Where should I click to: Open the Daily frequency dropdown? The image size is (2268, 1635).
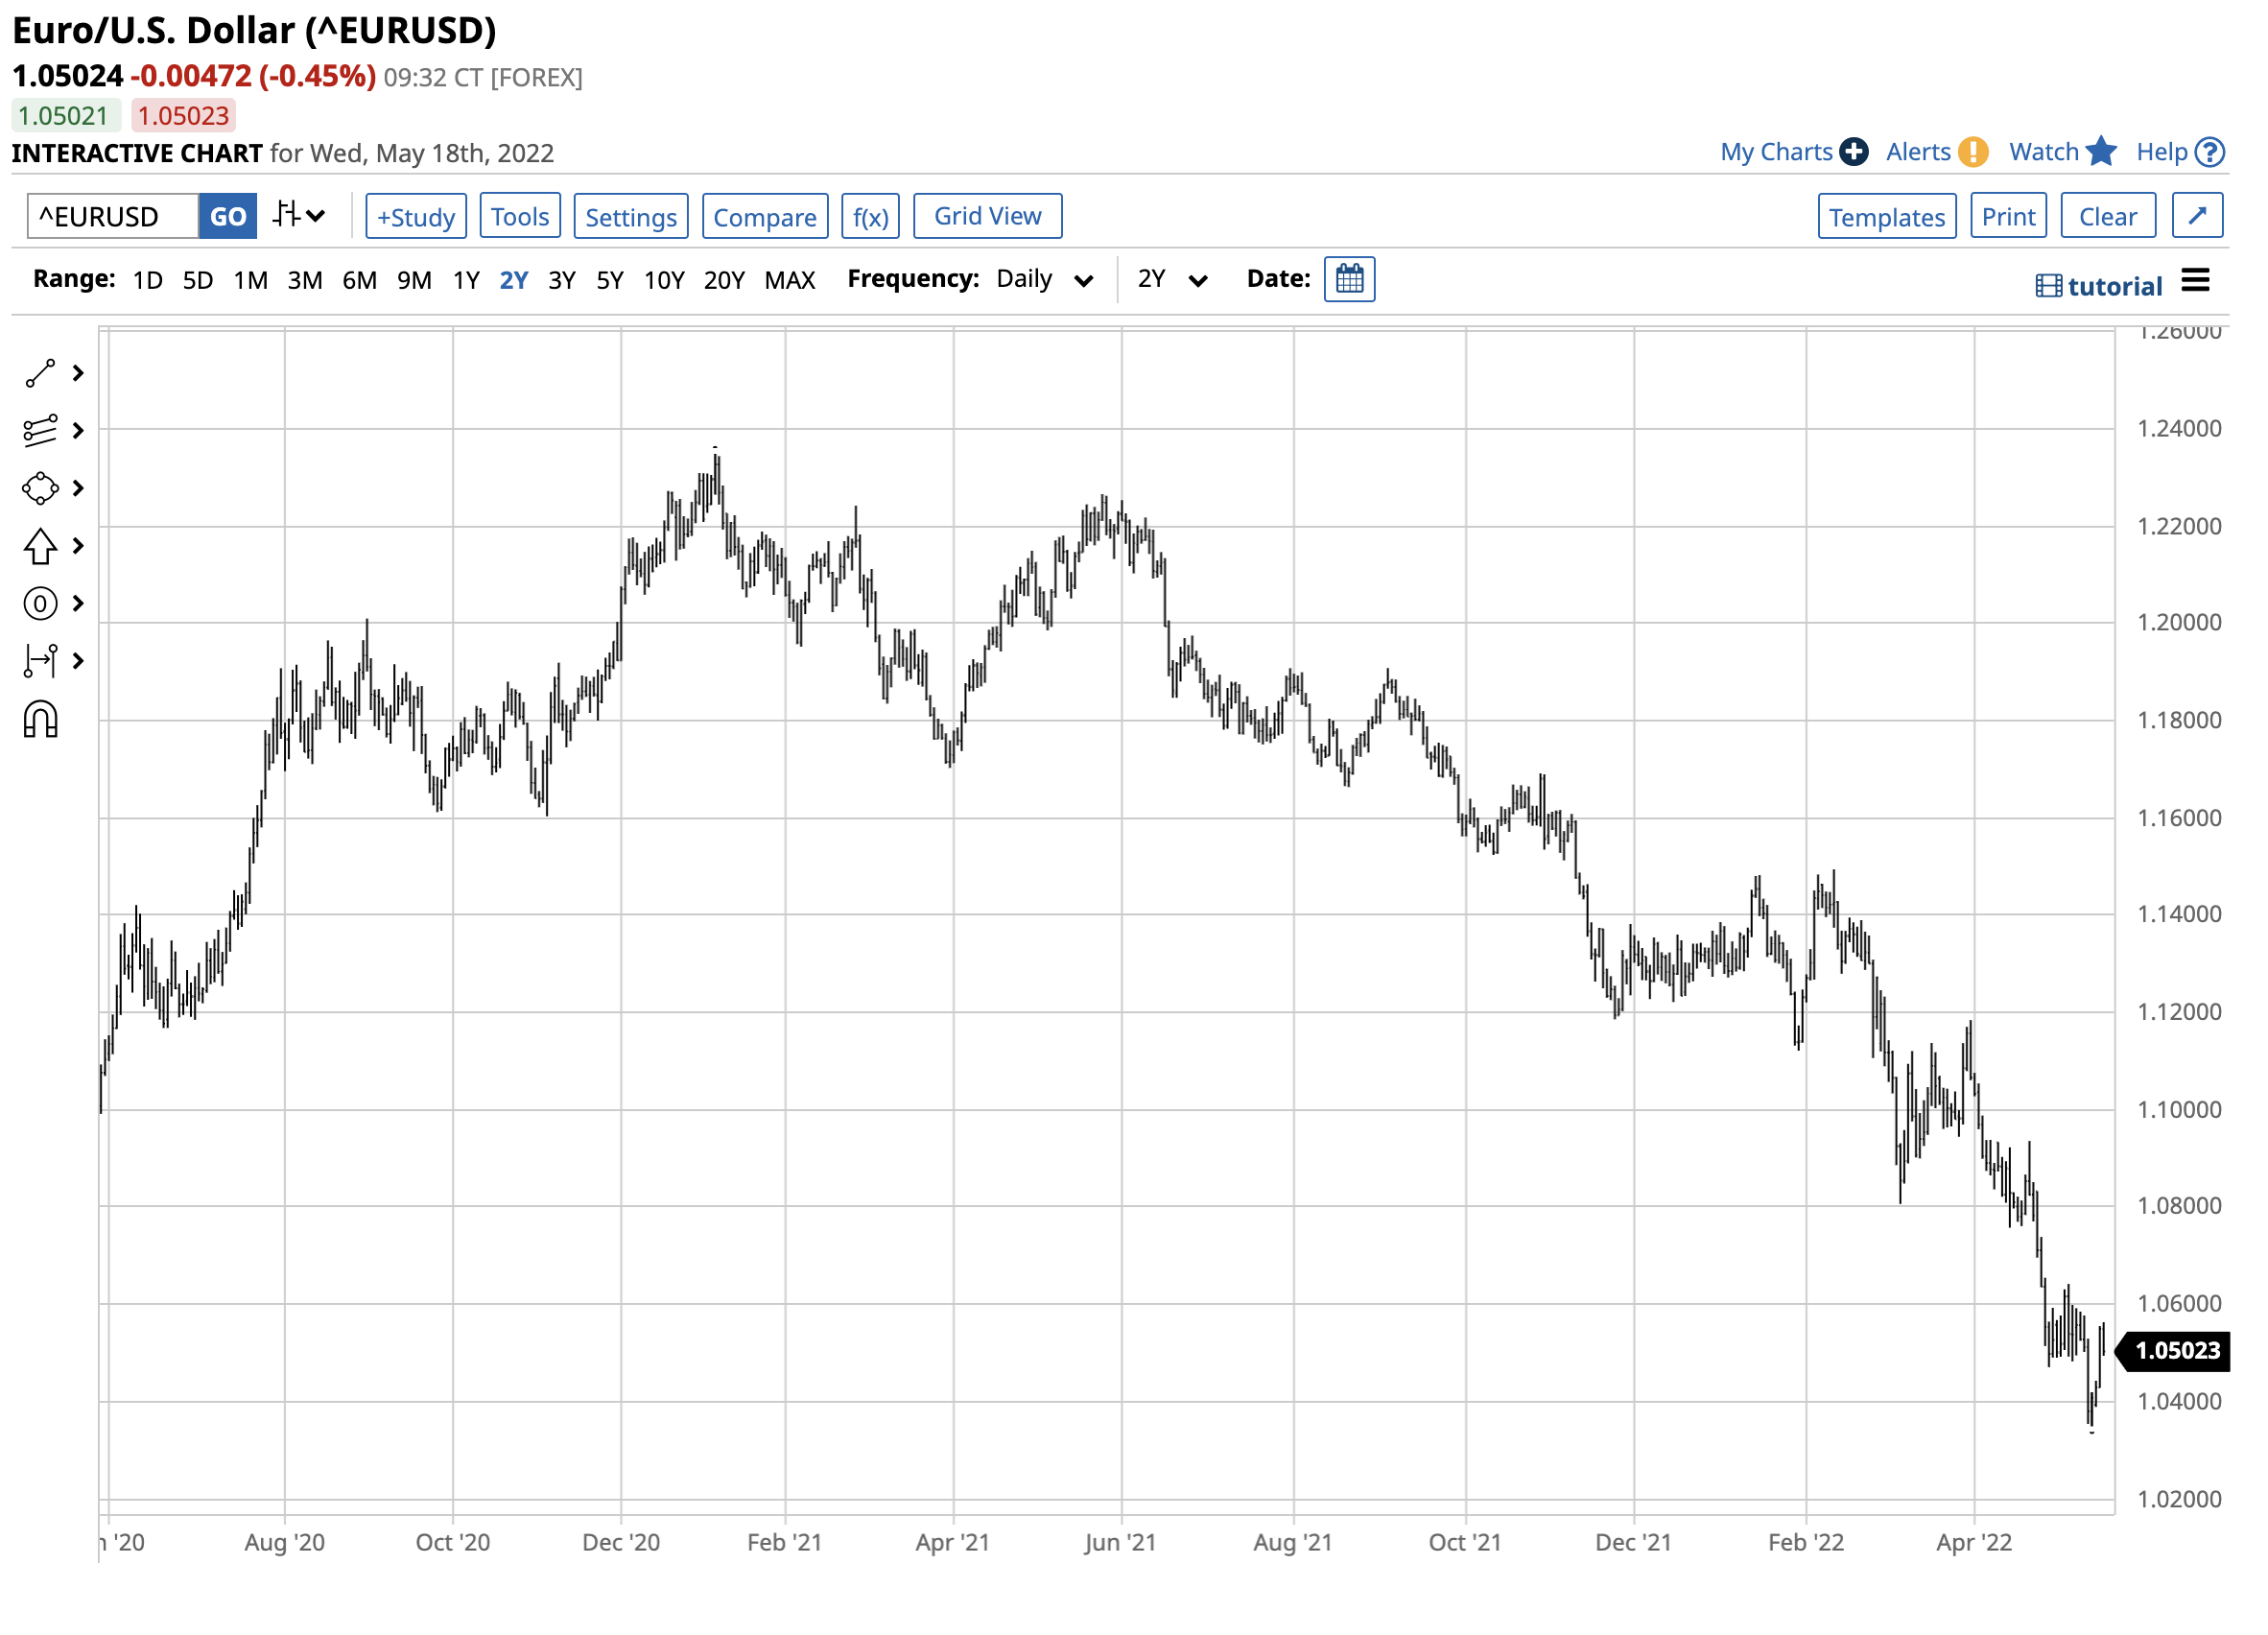click(x=1045, y=279)
